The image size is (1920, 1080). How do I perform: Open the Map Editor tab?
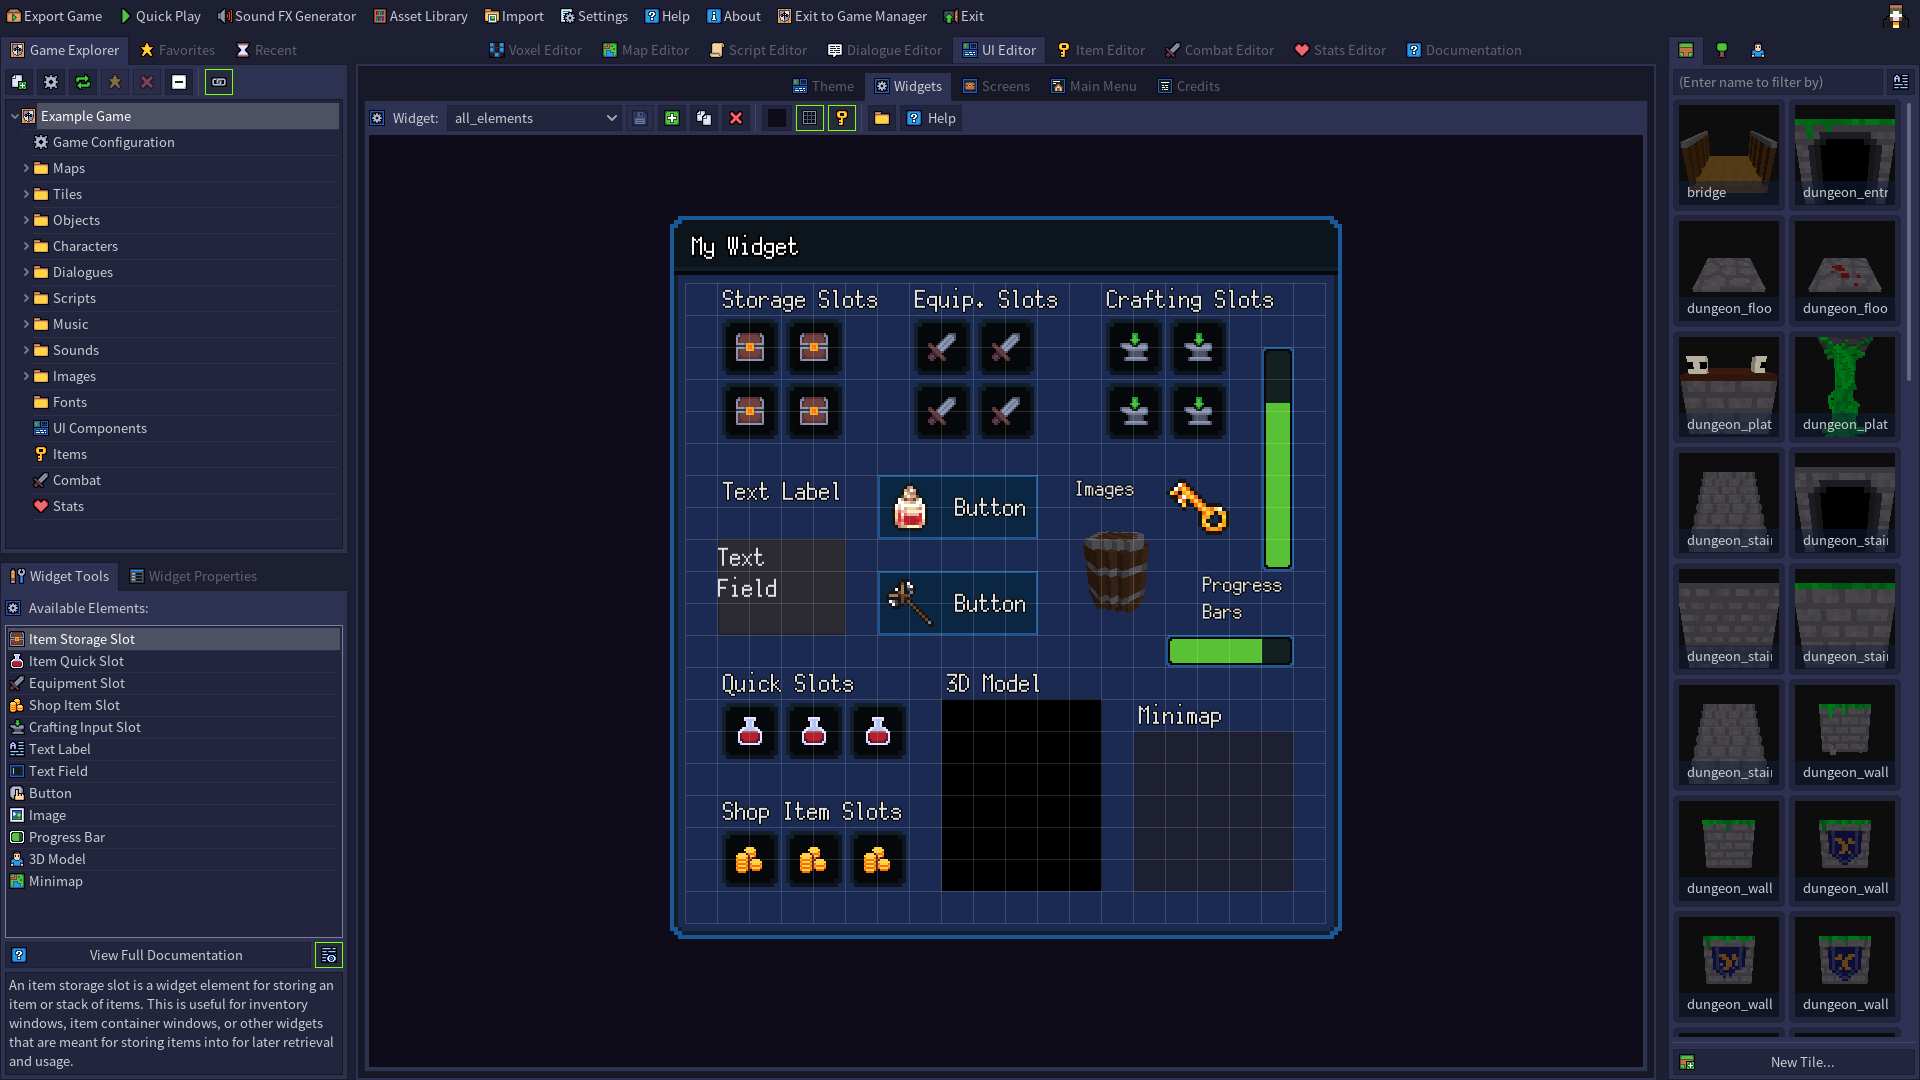646,50
